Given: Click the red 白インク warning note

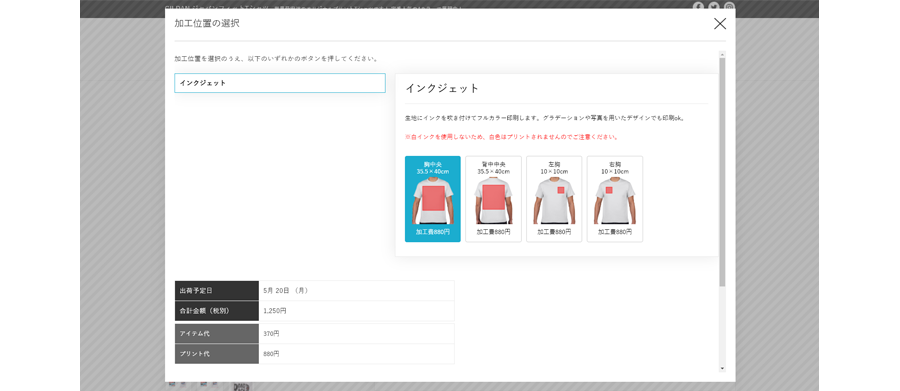Looking at the screenshot, I should click(511, 137).
